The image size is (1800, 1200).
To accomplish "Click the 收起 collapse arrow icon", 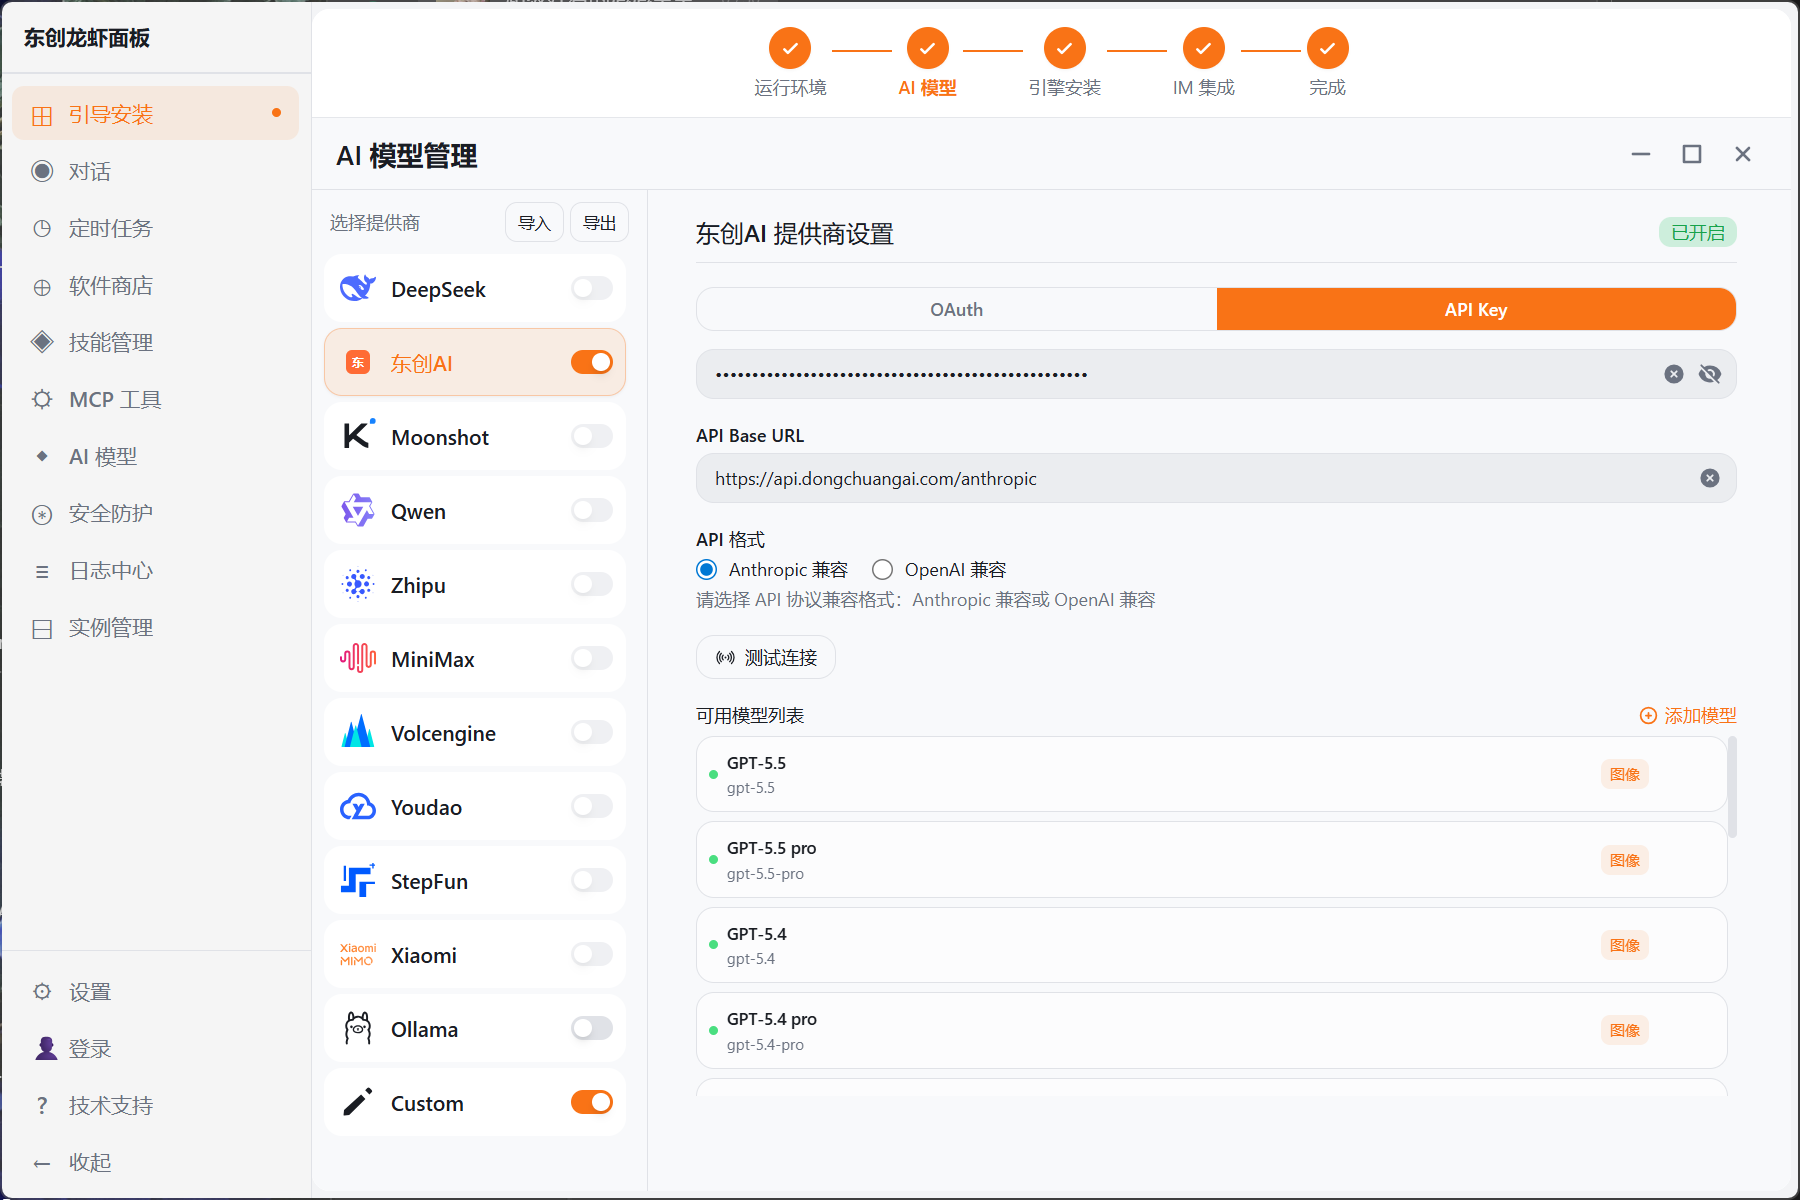I will (x=42, y=1163).
